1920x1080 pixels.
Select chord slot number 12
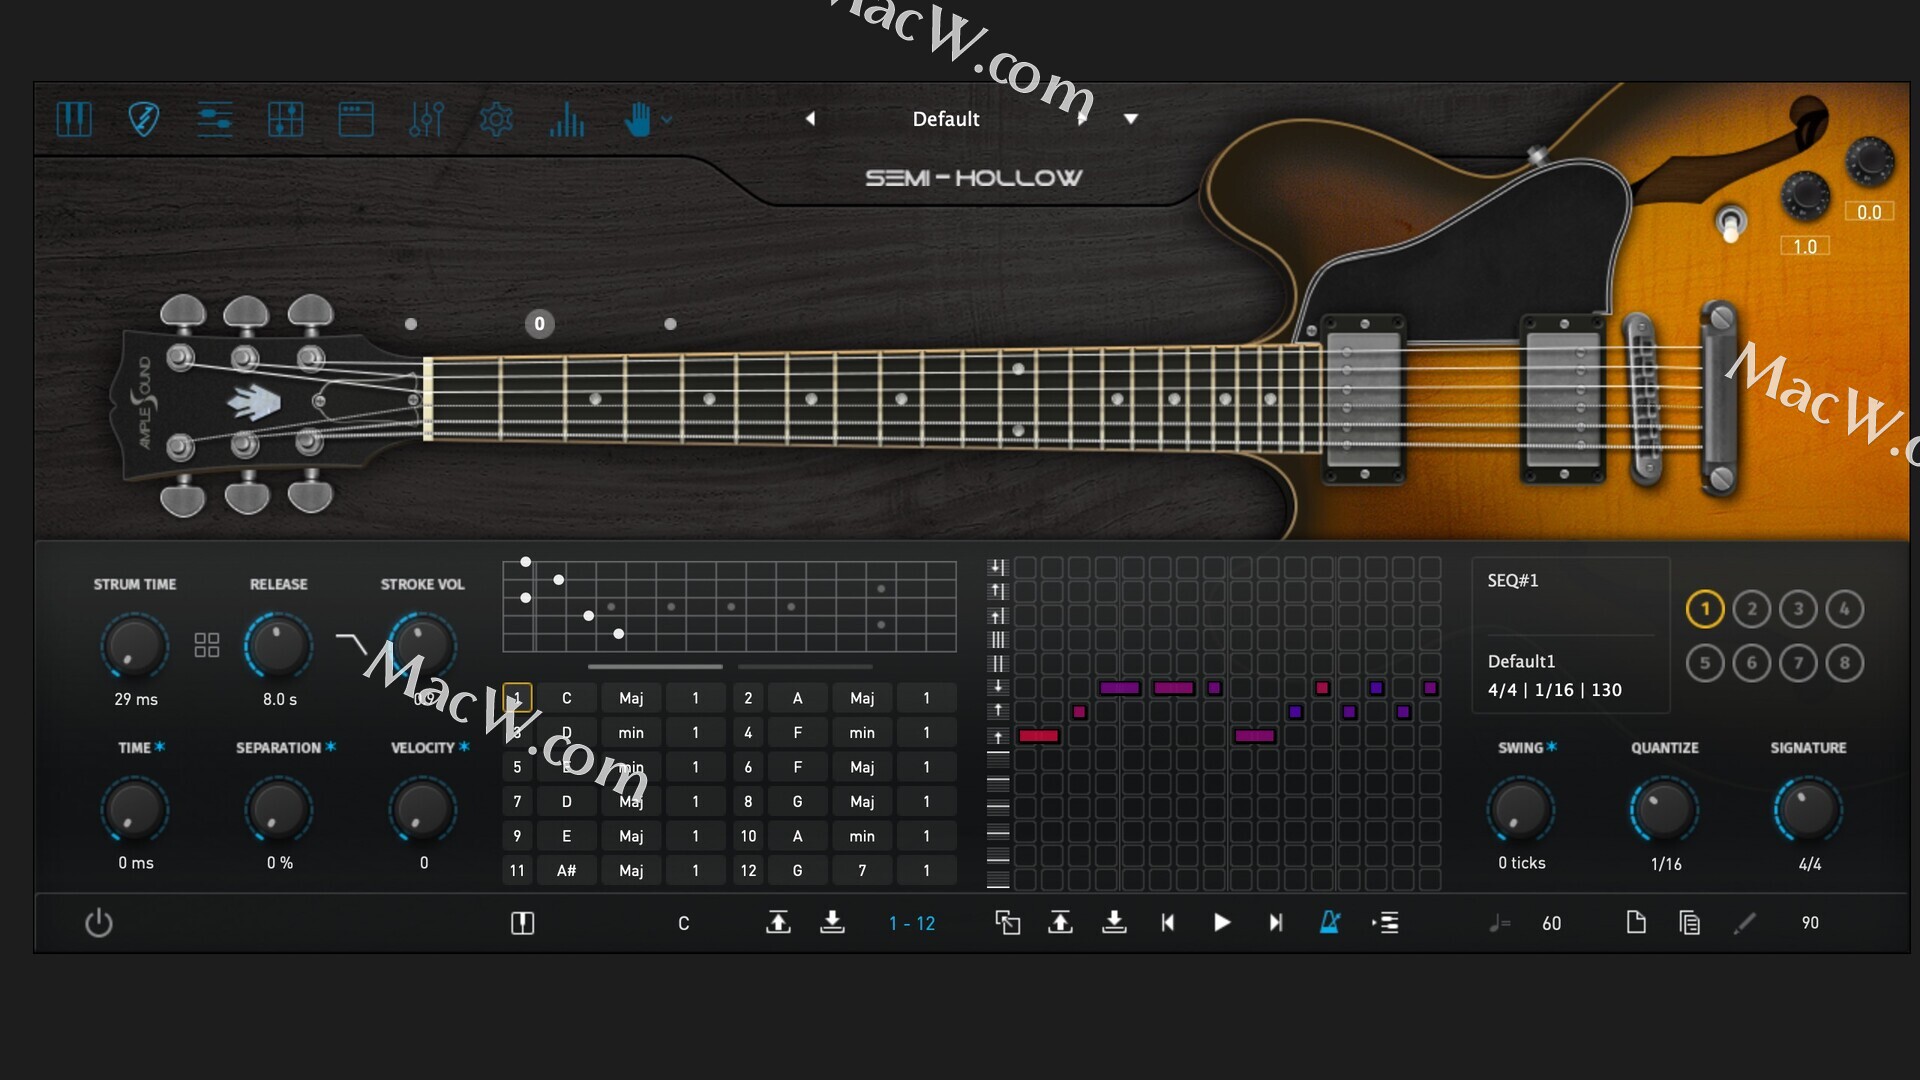(x=748, y=871)
